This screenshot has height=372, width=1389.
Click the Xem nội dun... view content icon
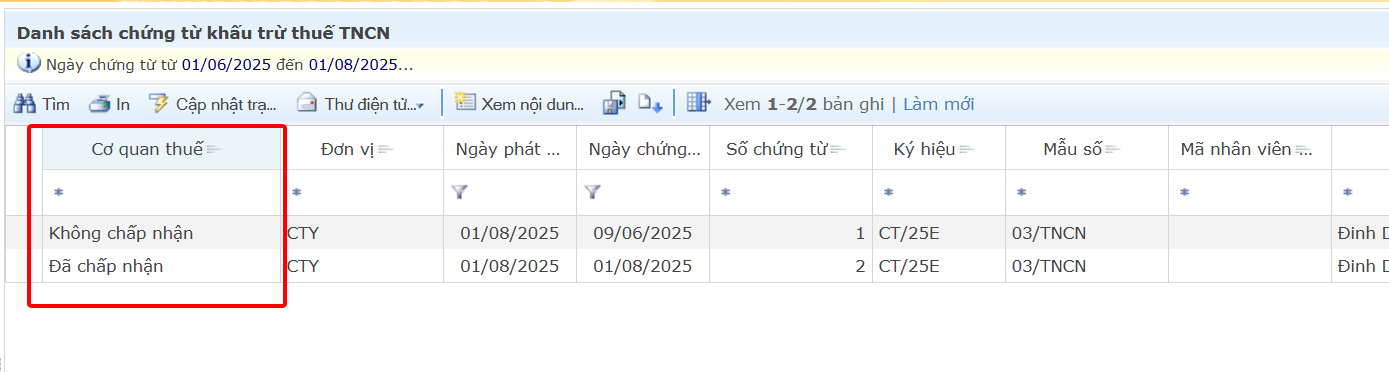pyautogui.click(x=464, y=103)
